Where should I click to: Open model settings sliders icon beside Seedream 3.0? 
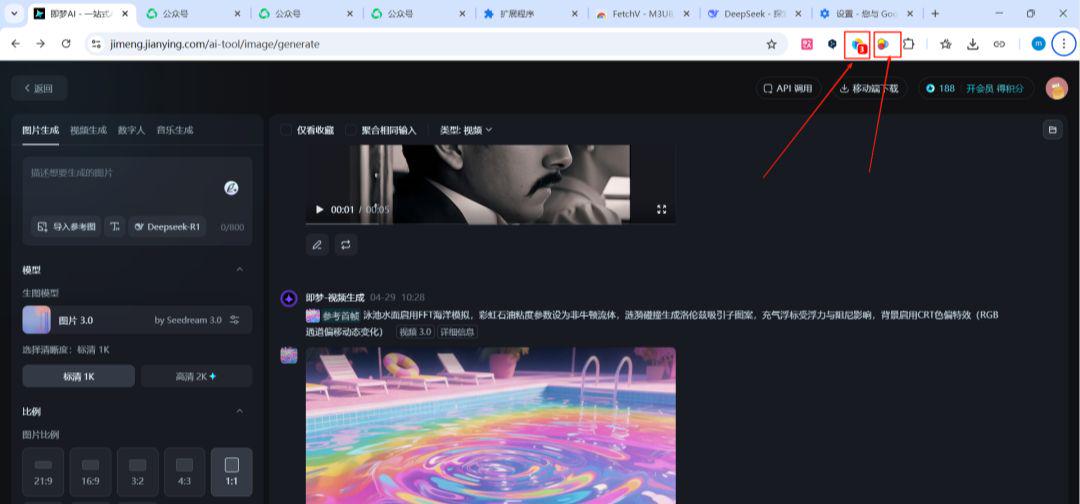[x=235, y=320]
